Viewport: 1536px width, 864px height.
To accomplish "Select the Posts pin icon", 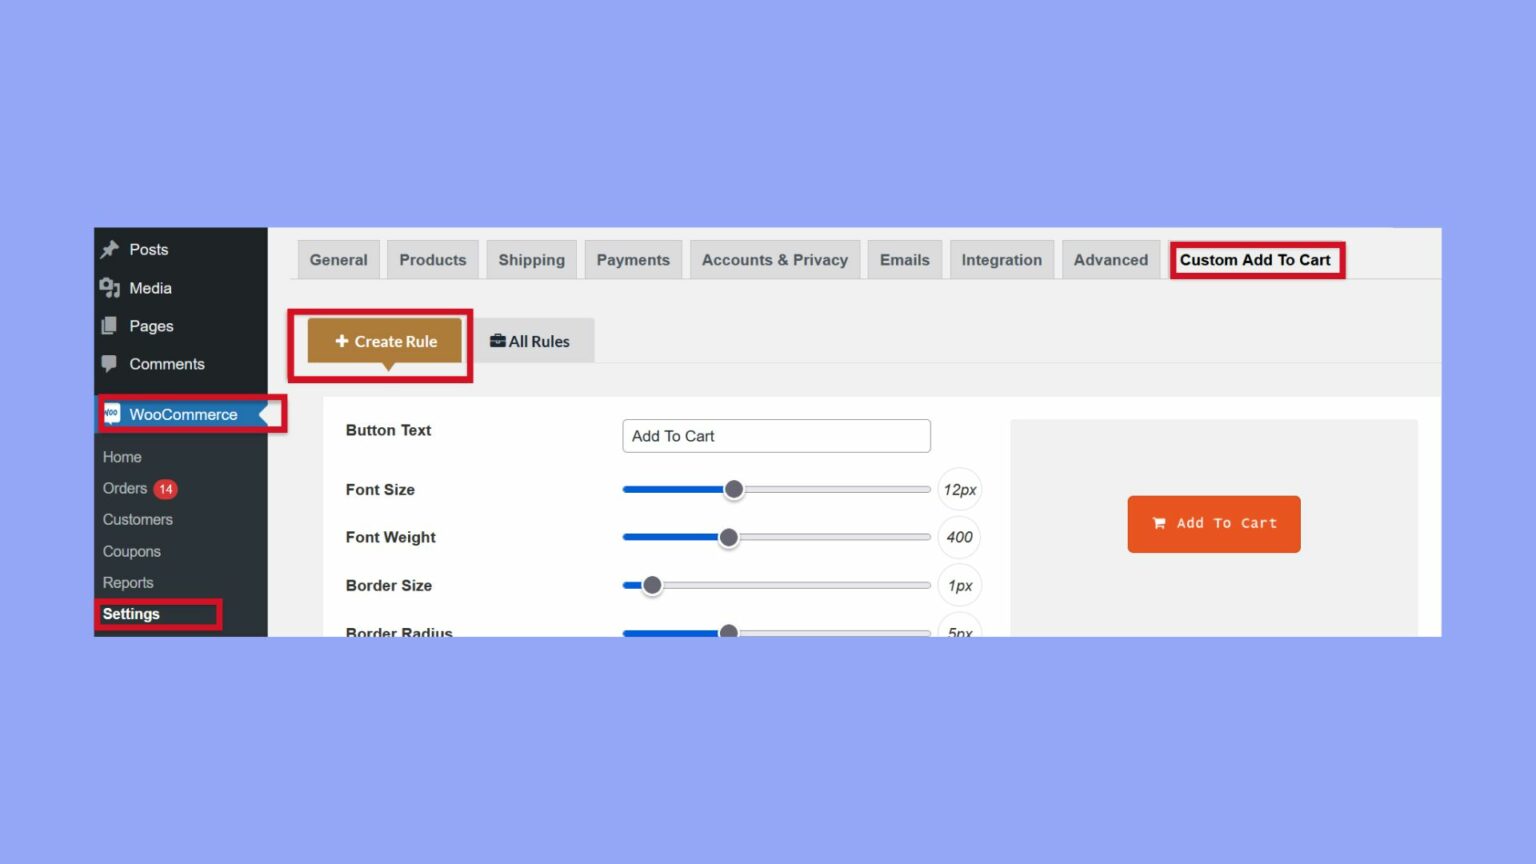I will tap(112, 249).
